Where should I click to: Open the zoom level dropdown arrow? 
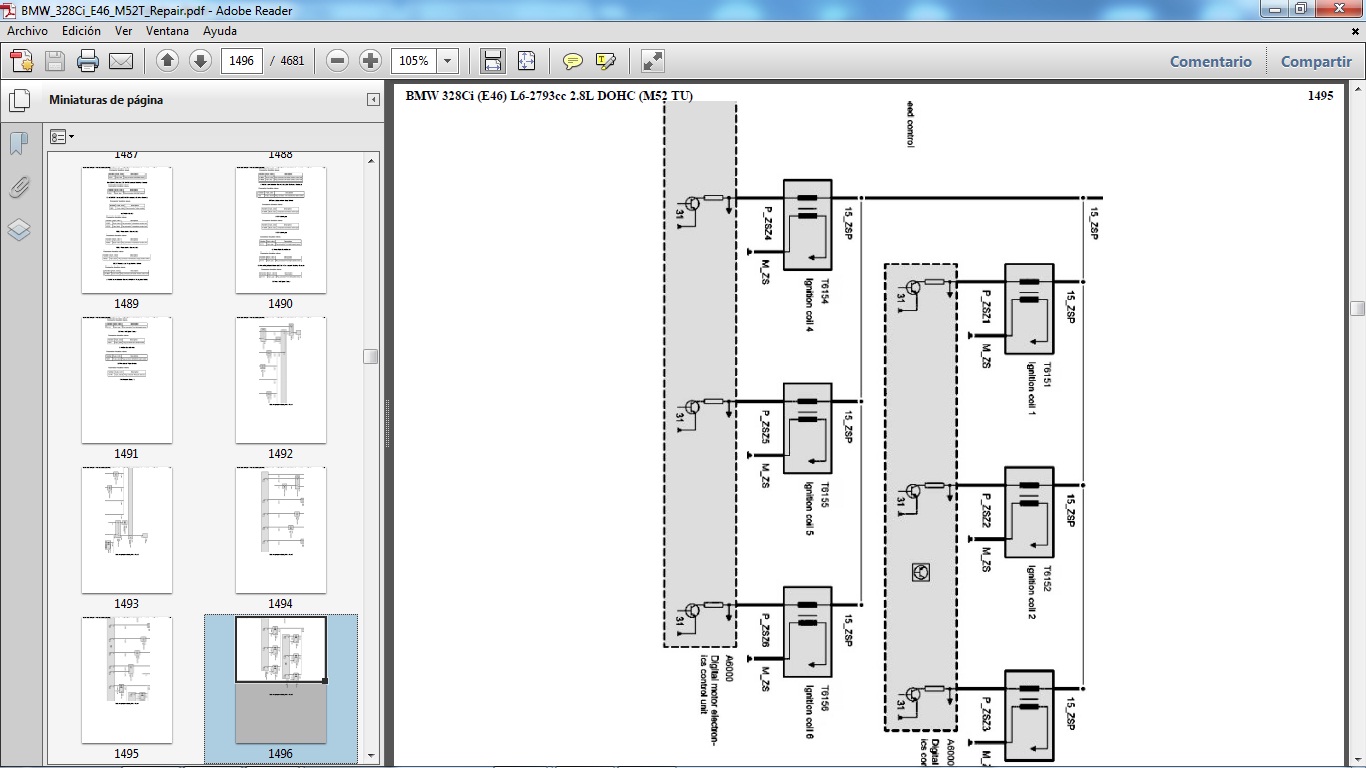coord(448,61)
